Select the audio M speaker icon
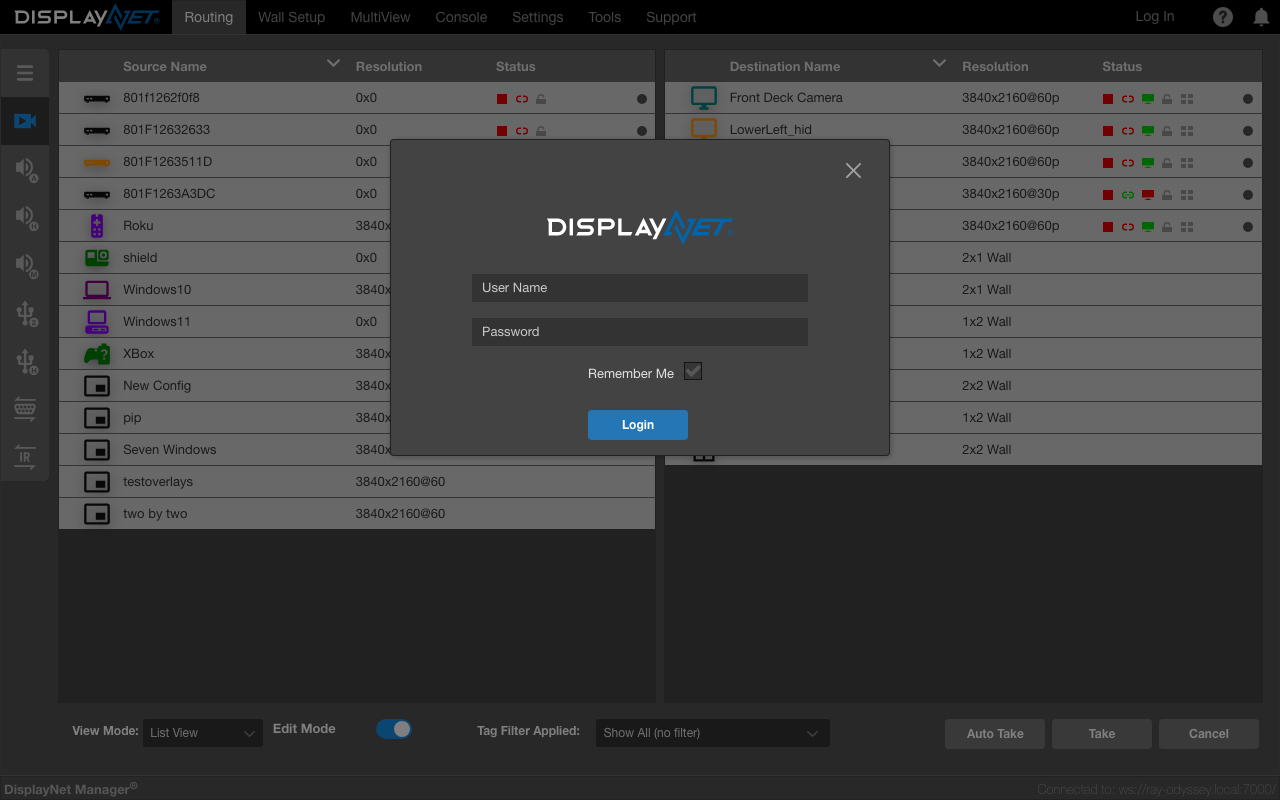Screen dimensions: 1280x800 [26, 265]
